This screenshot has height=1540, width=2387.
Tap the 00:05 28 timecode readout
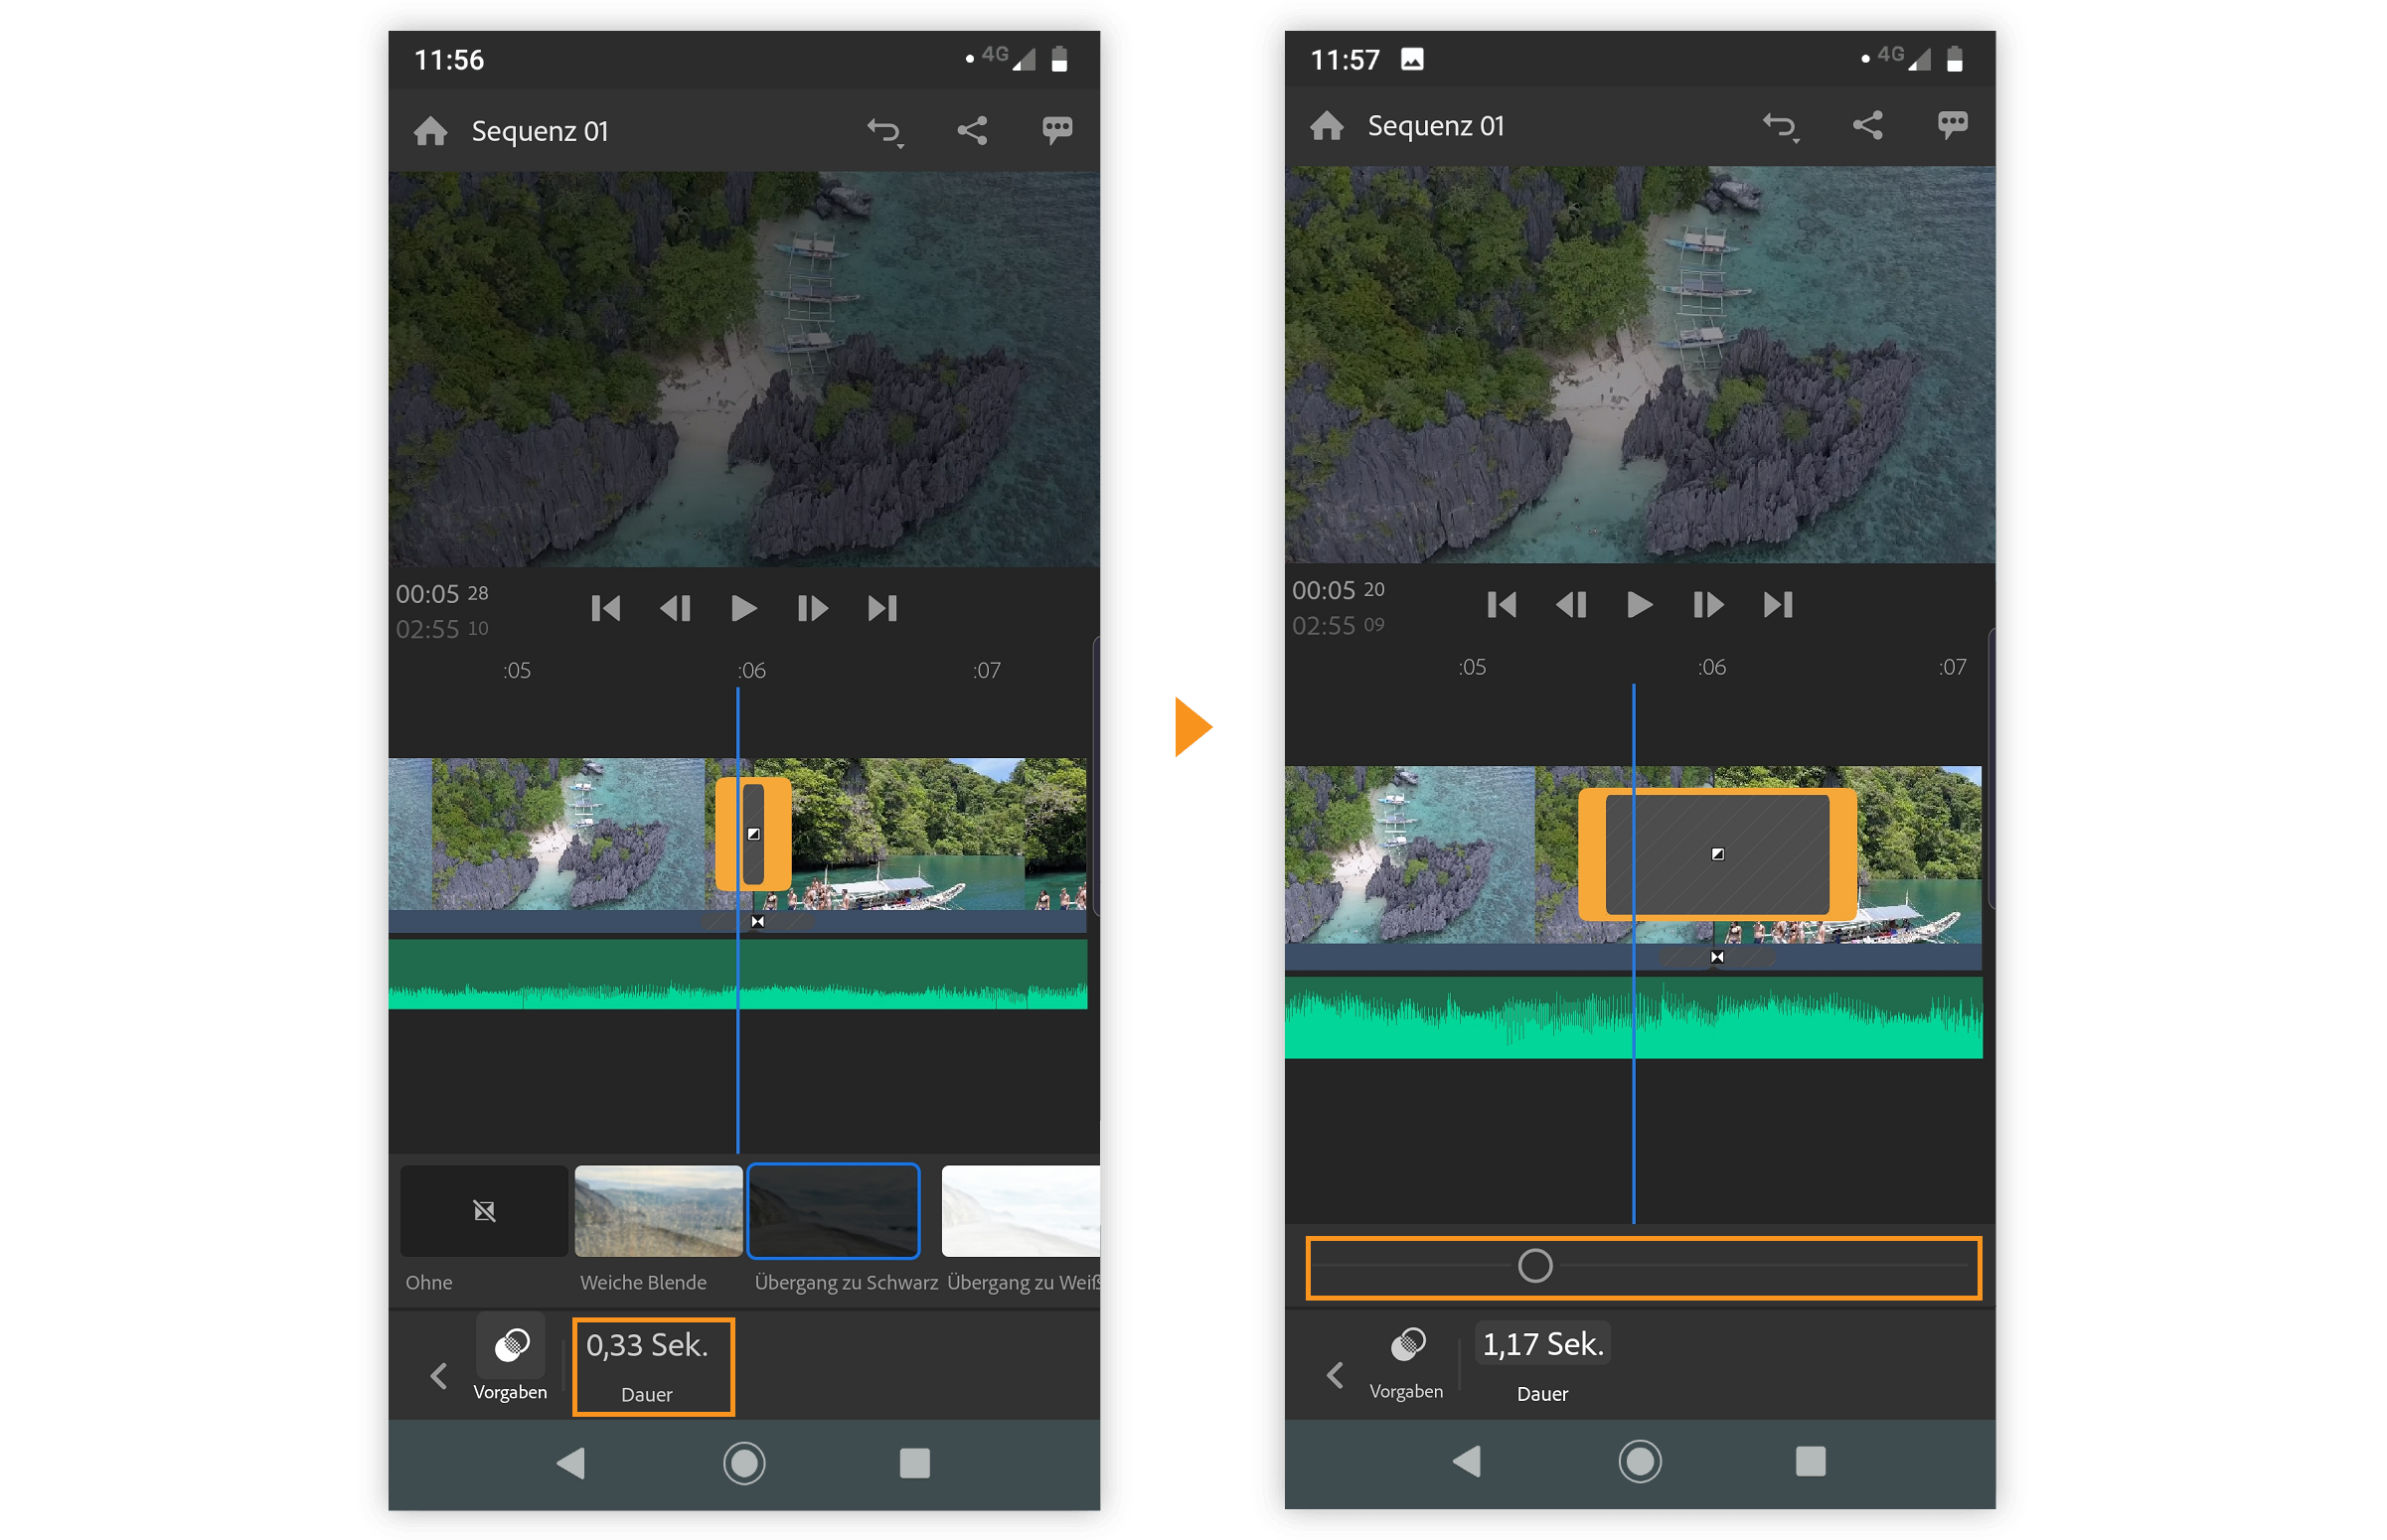(442, 594)
